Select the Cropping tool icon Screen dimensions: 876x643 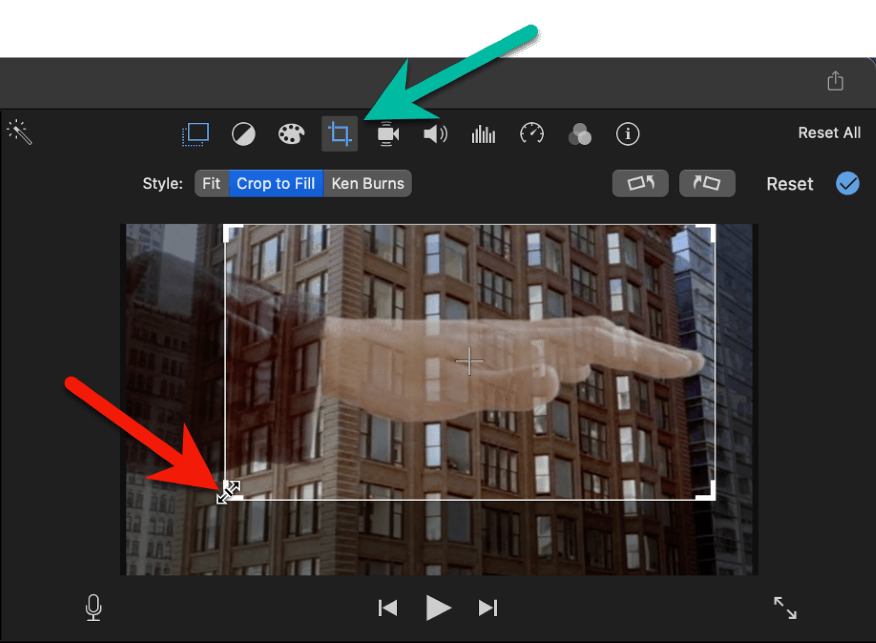pos(340,134)
